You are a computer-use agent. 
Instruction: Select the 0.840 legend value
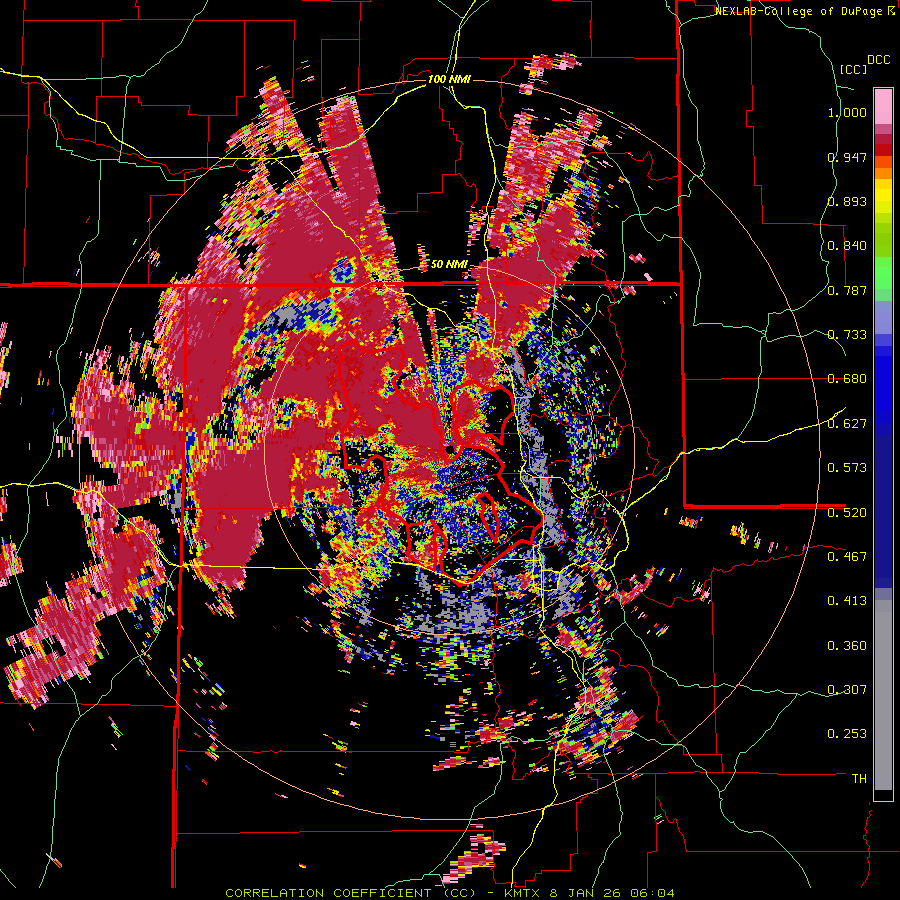(x=847, y=246)
